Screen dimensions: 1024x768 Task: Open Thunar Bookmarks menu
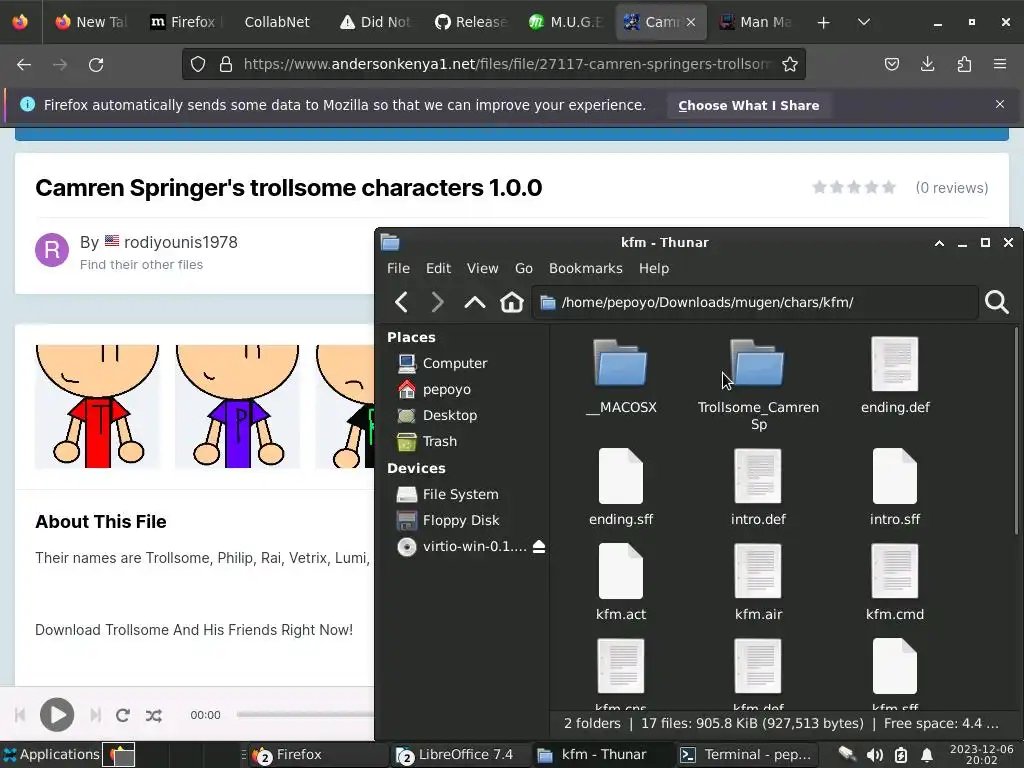pos(586,268)
